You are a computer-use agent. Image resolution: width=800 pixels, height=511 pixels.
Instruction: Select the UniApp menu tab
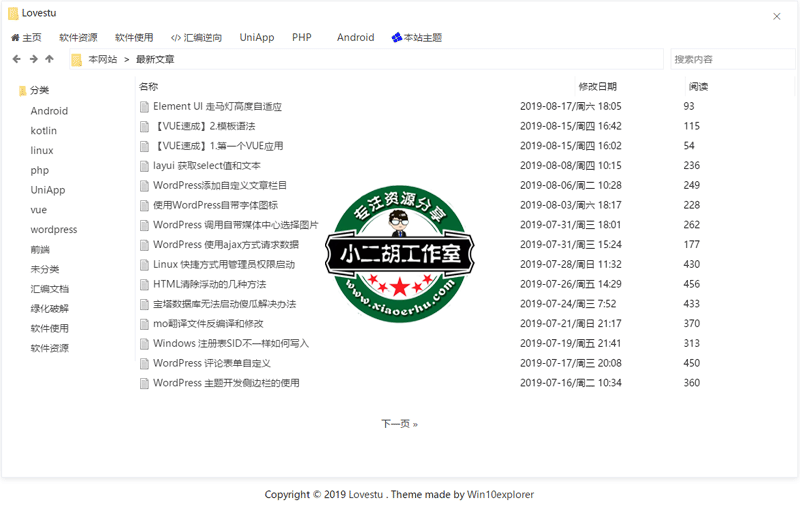(257, 38)
